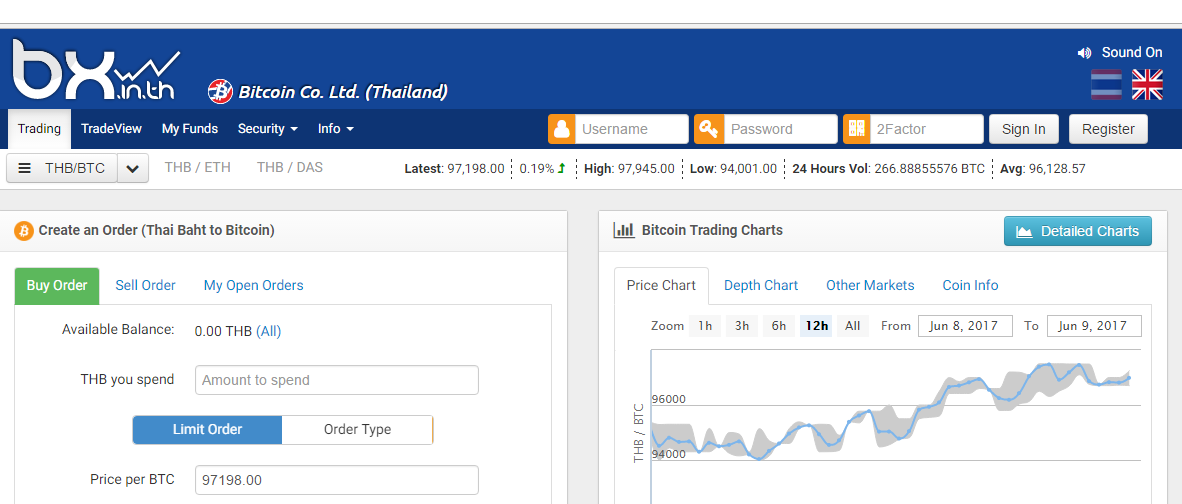Click the Latest price 97,198.00 text
This screenshot has width=1182, height=504.
coord(455,169)
